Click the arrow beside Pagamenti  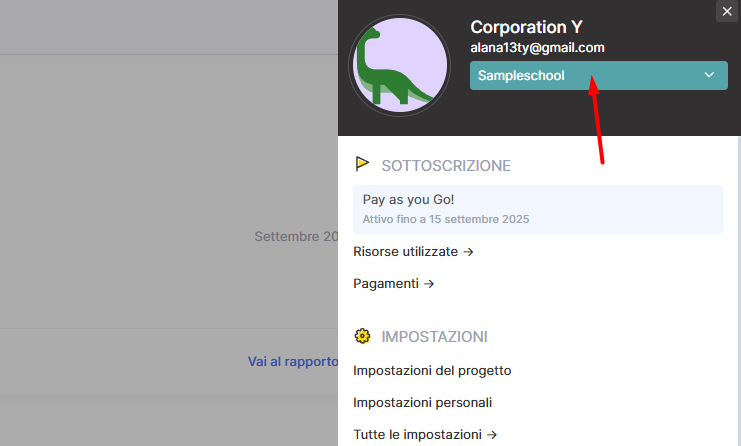429,284
